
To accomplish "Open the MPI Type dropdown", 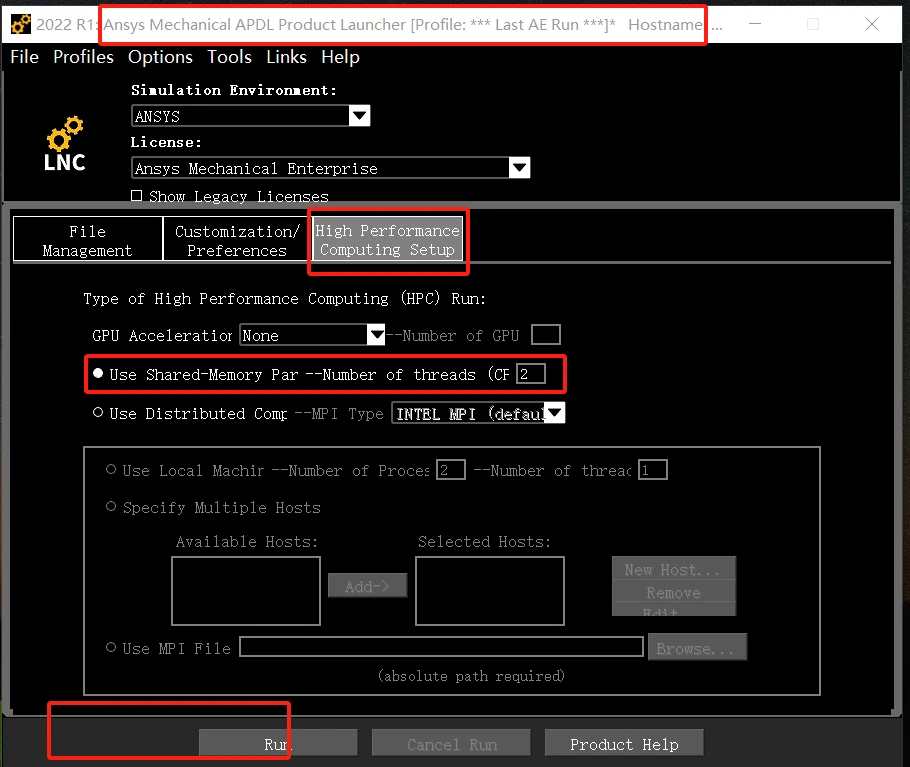I will click(554, 413).
